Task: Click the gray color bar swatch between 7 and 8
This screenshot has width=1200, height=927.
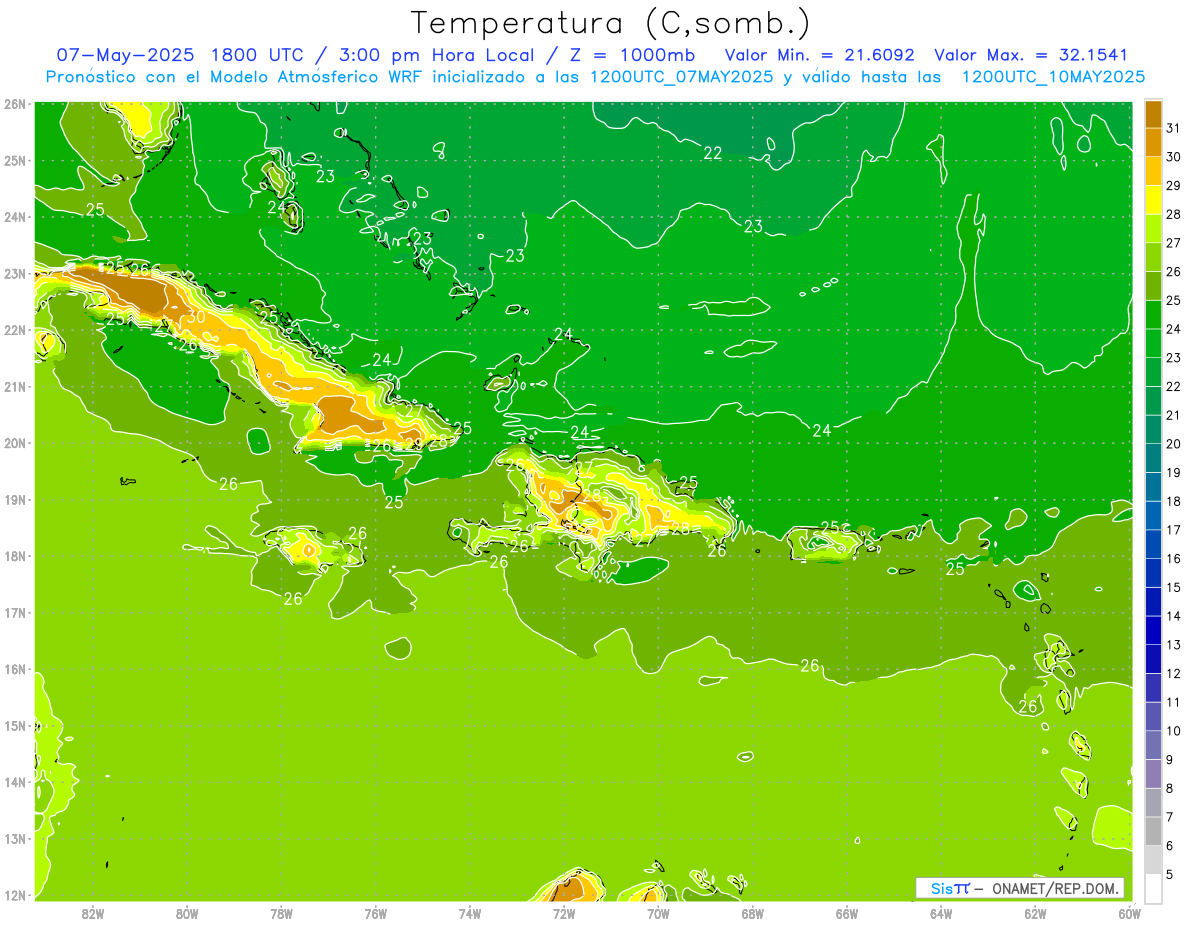Action: coord(1154,802)
